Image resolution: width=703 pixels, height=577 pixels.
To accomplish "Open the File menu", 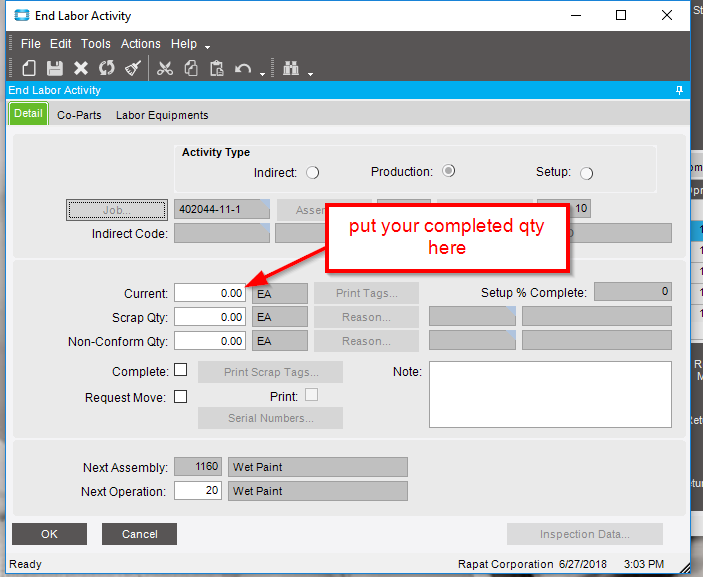I will 30,44.
